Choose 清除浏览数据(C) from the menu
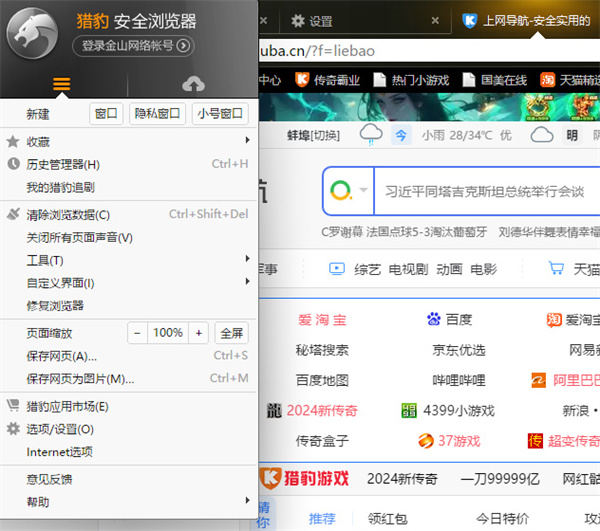 (x=129, y=214)
